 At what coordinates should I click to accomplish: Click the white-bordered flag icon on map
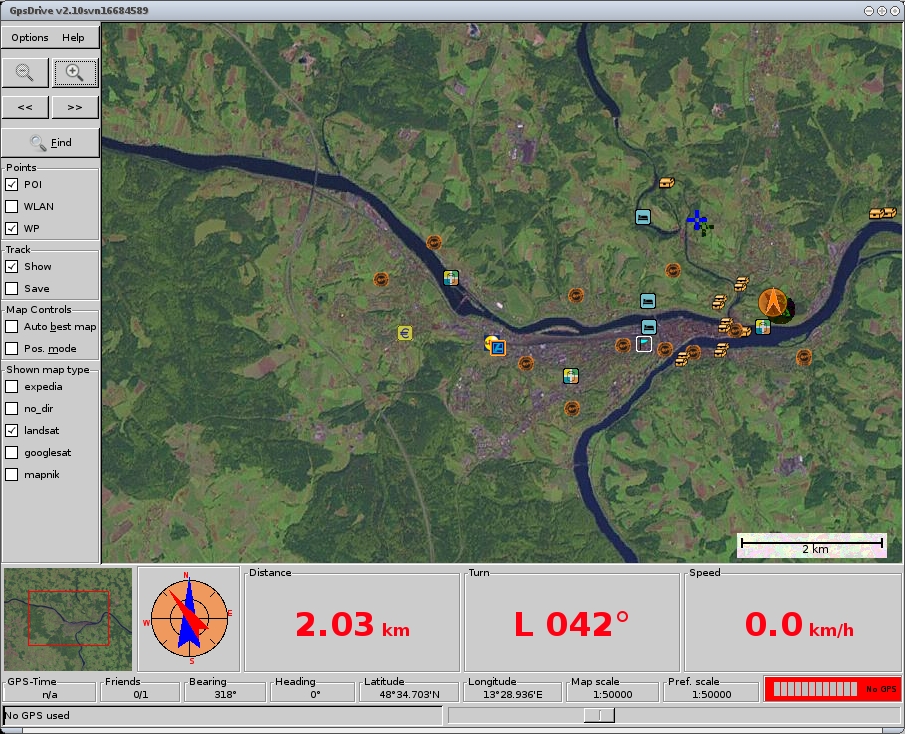click(x=644, y=344)
